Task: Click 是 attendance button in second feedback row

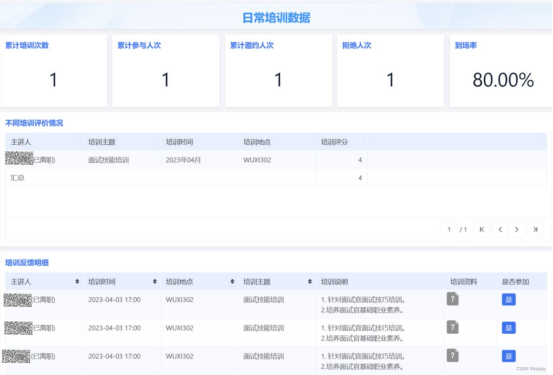Action: [509, 328]
